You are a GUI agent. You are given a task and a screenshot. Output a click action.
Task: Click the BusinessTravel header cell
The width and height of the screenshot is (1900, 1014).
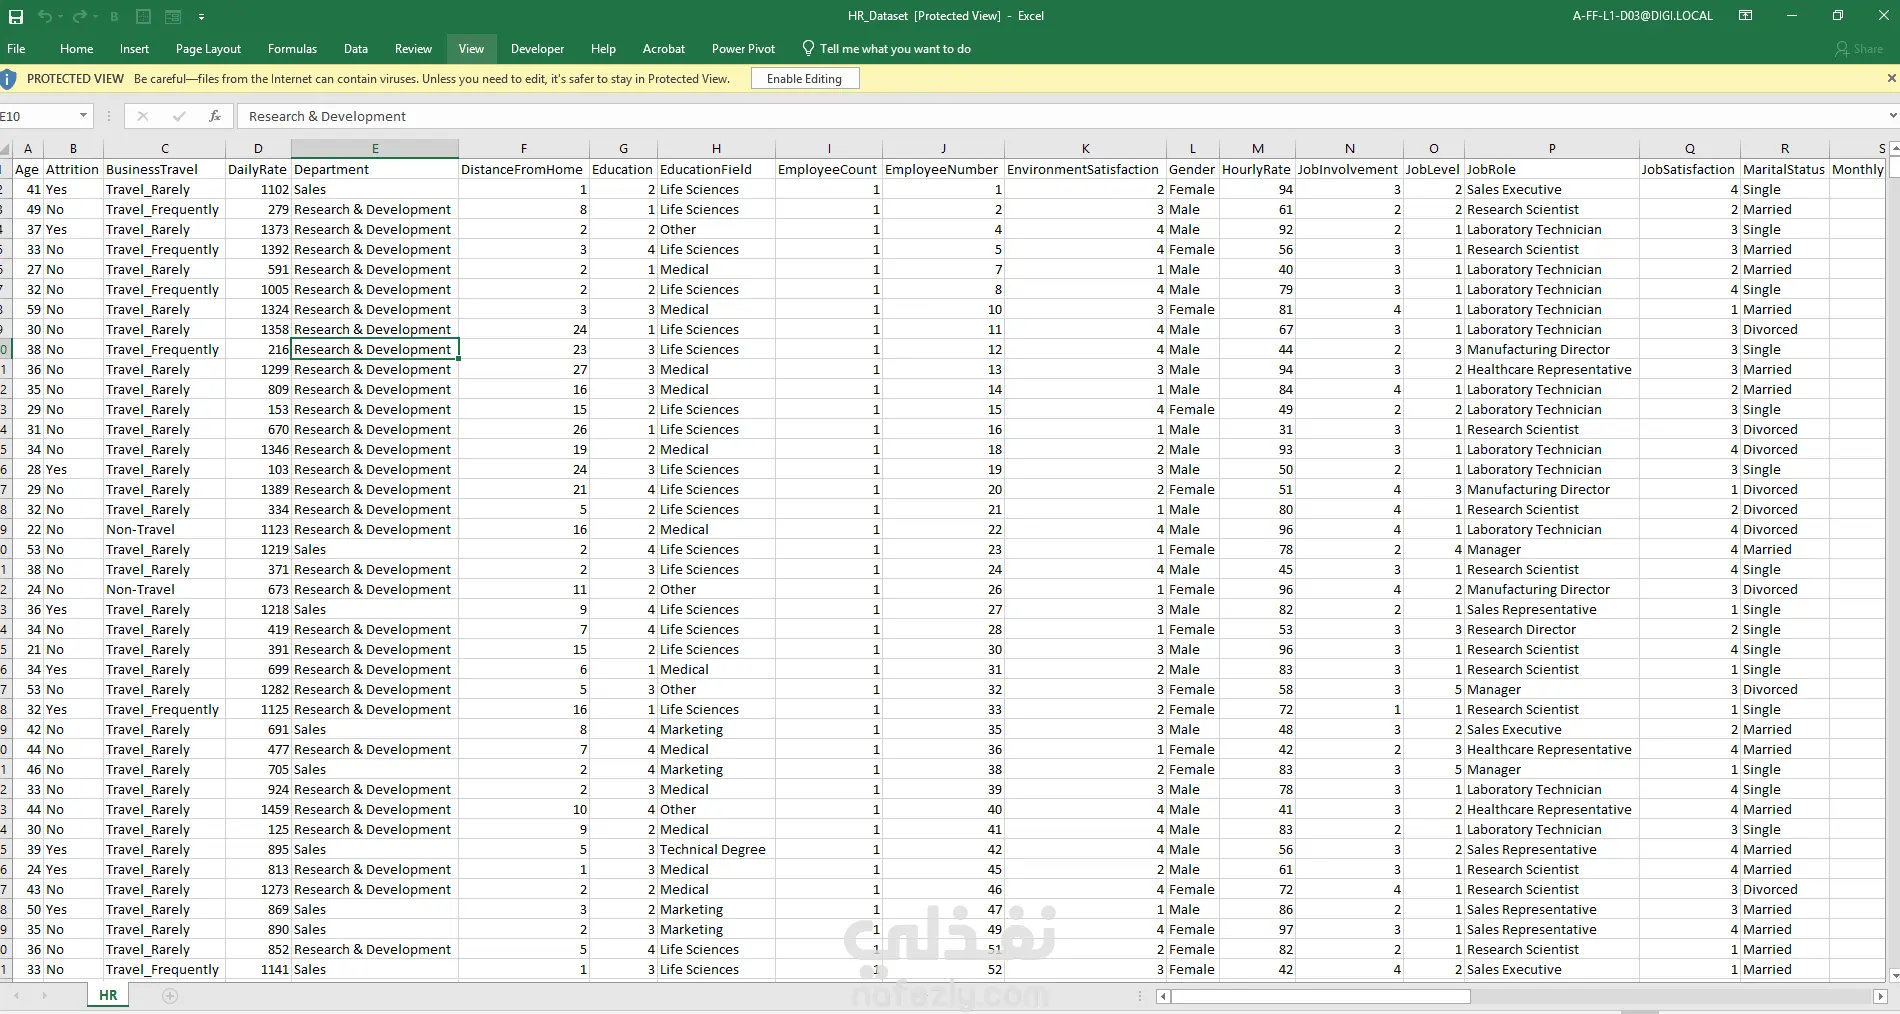(x=165, y=170)
